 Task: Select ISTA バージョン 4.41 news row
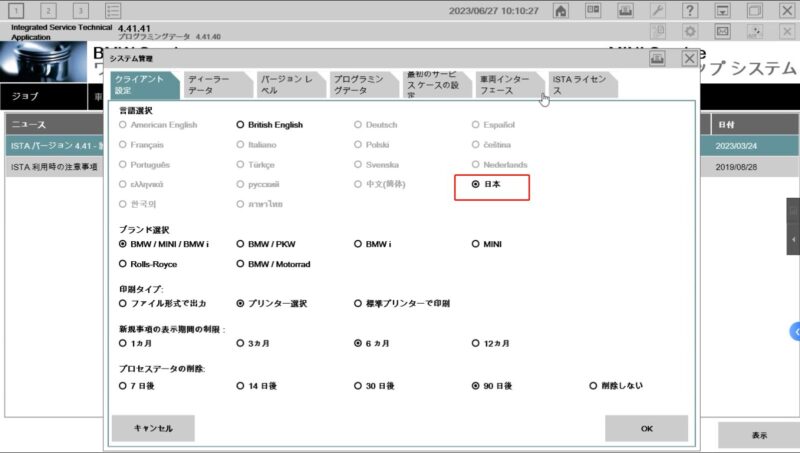pos(55,146)
